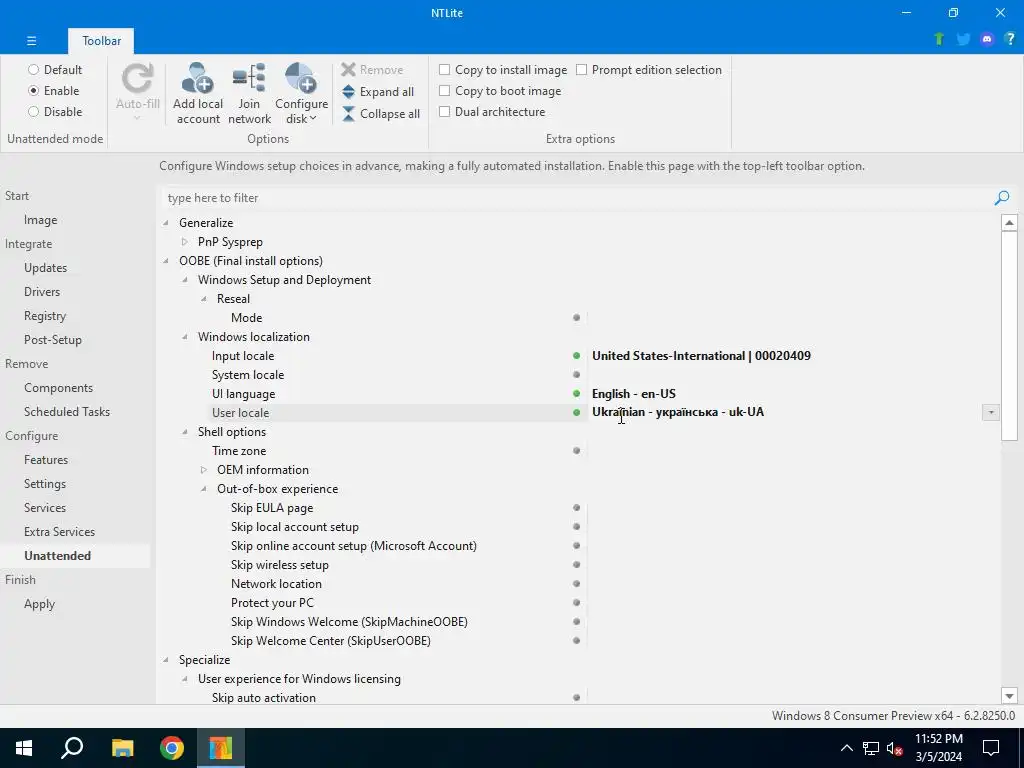Click the green status dot for Input locale
This screenshot has height=768, width=1024.
pyautogui.click(x=576, y=356)
